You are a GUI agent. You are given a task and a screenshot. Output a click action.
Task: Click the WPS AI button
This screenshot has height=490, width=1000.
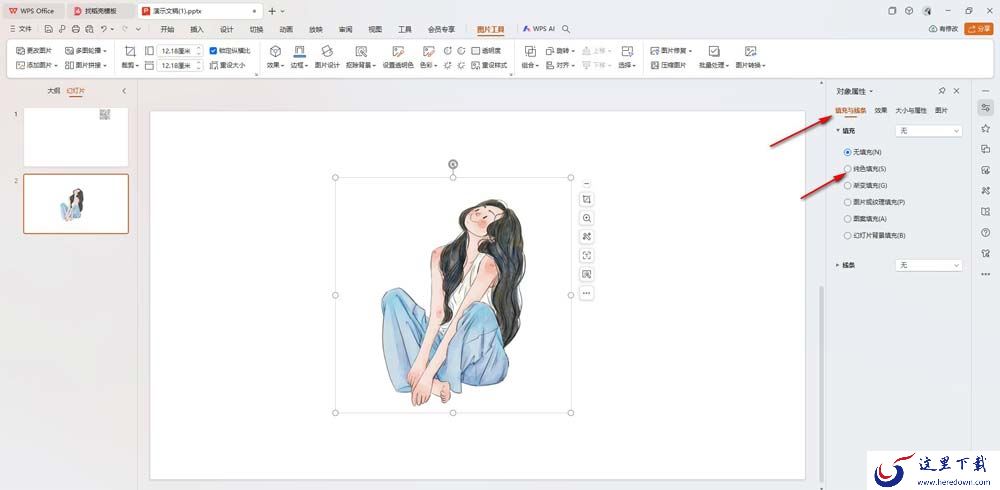point(539,29)
